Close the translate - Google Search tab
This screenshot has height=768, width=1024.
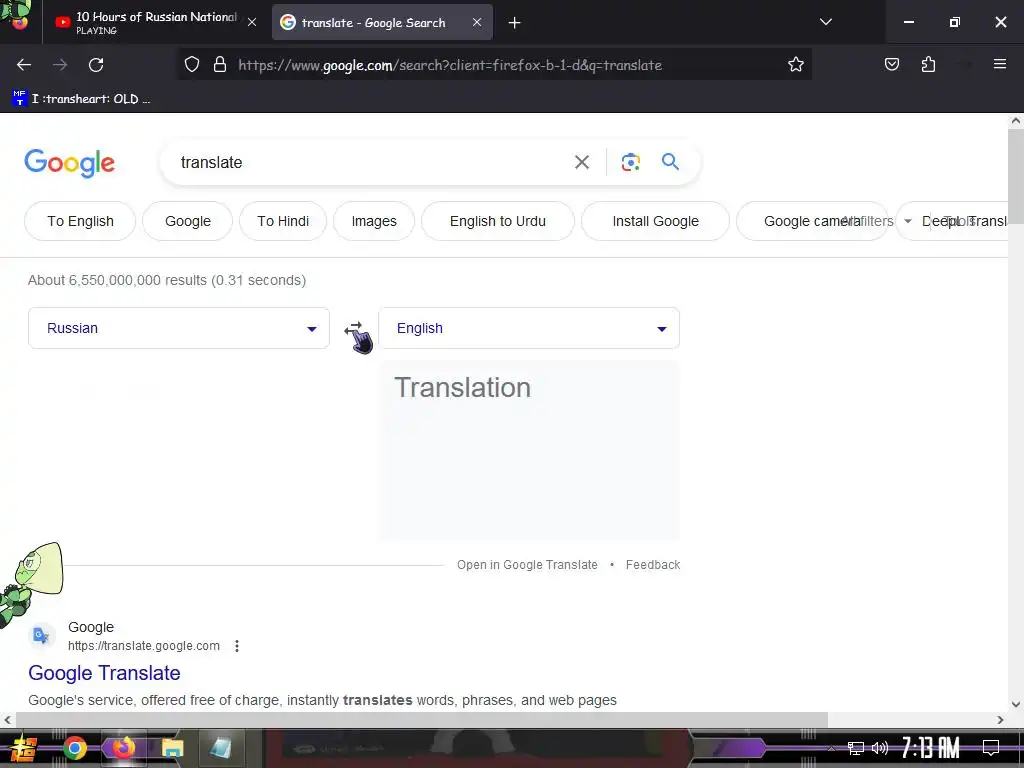tap(477, 22)
